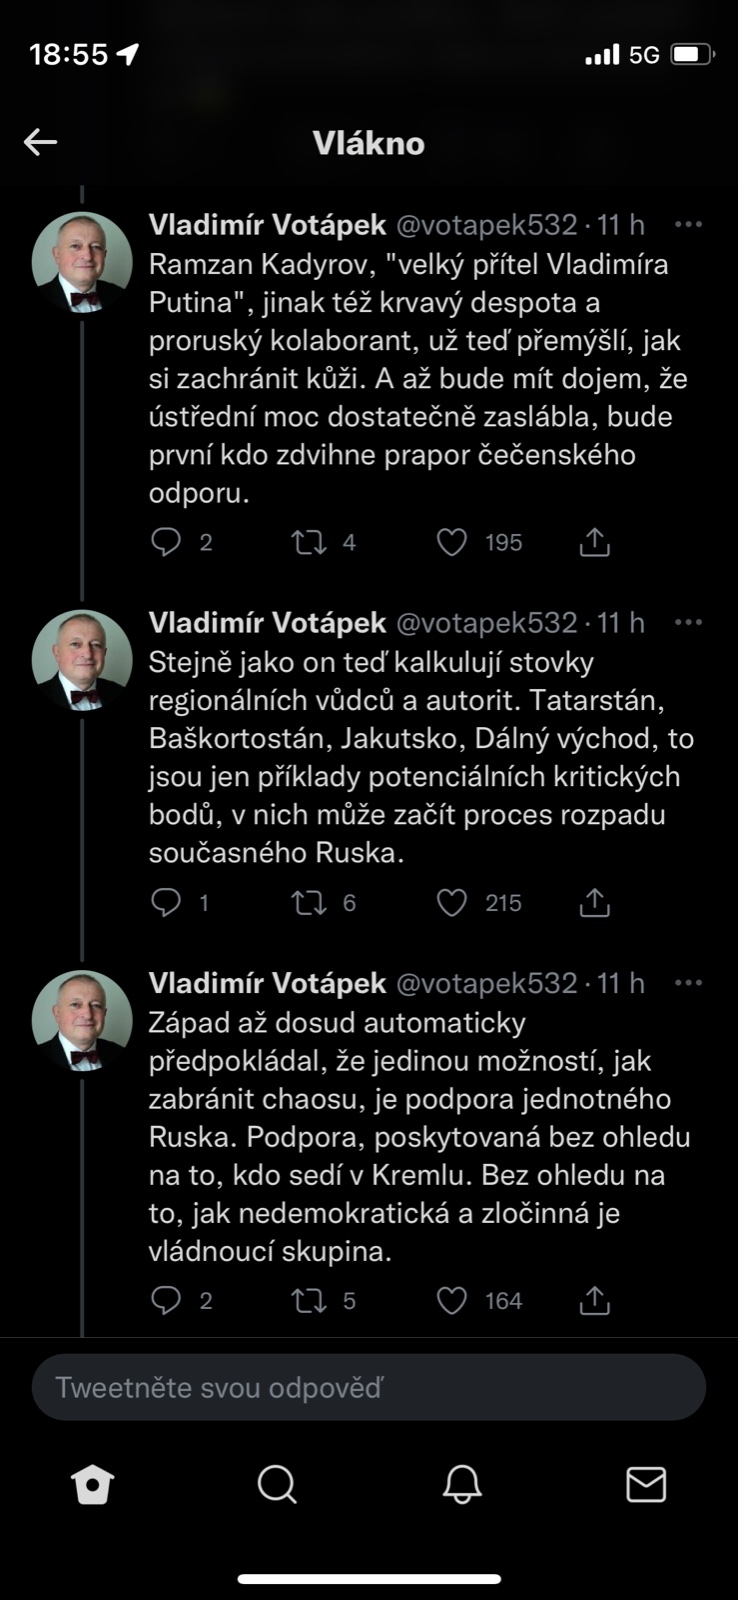Reply to the Ramzan Kadyrov tweet
738x1600 pixels.
click(x=165, y=542)
